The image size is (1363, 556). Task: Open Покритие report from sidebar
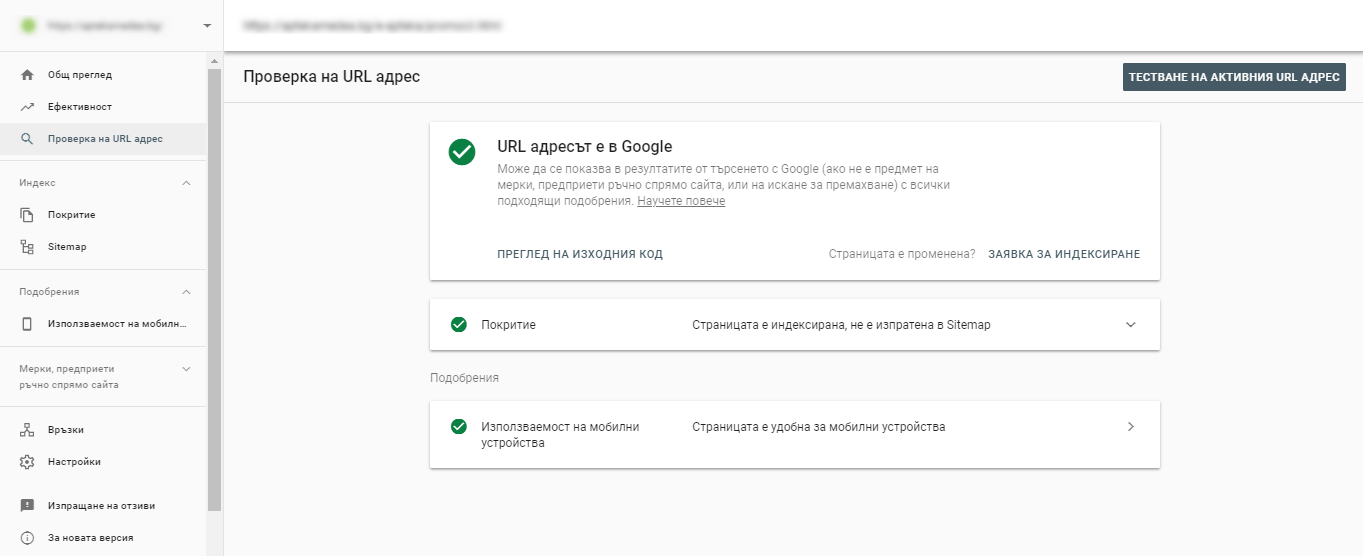pos(103,215)
